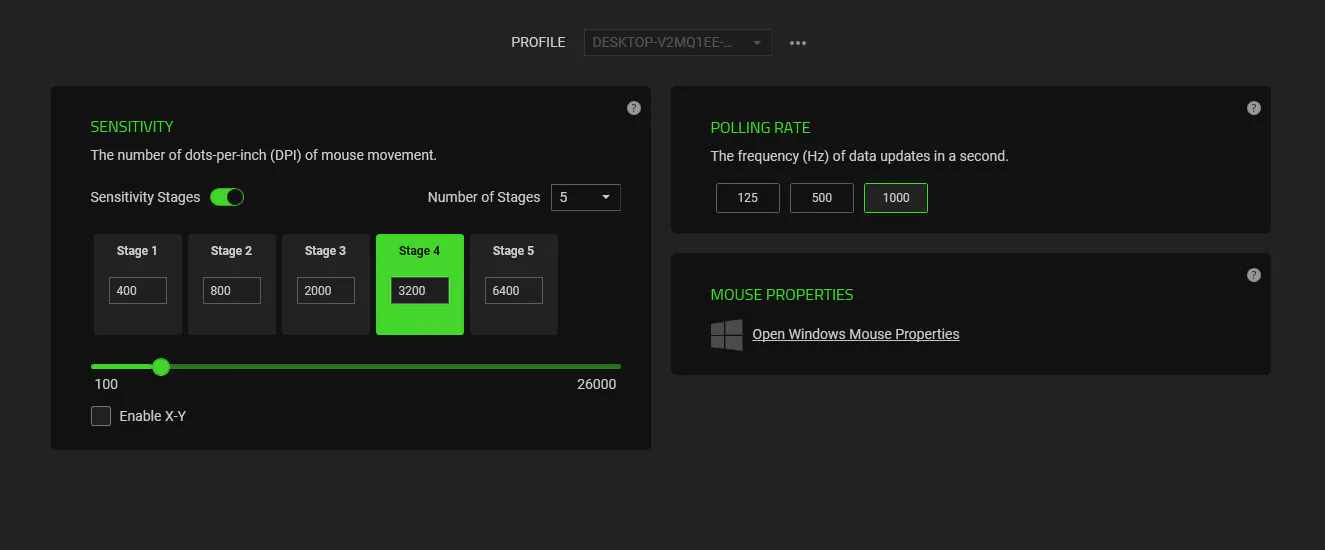Toggle the Sensitivity Stages switch
Viewport: 1325px width, 550px height.
click(x=227, y=197)
